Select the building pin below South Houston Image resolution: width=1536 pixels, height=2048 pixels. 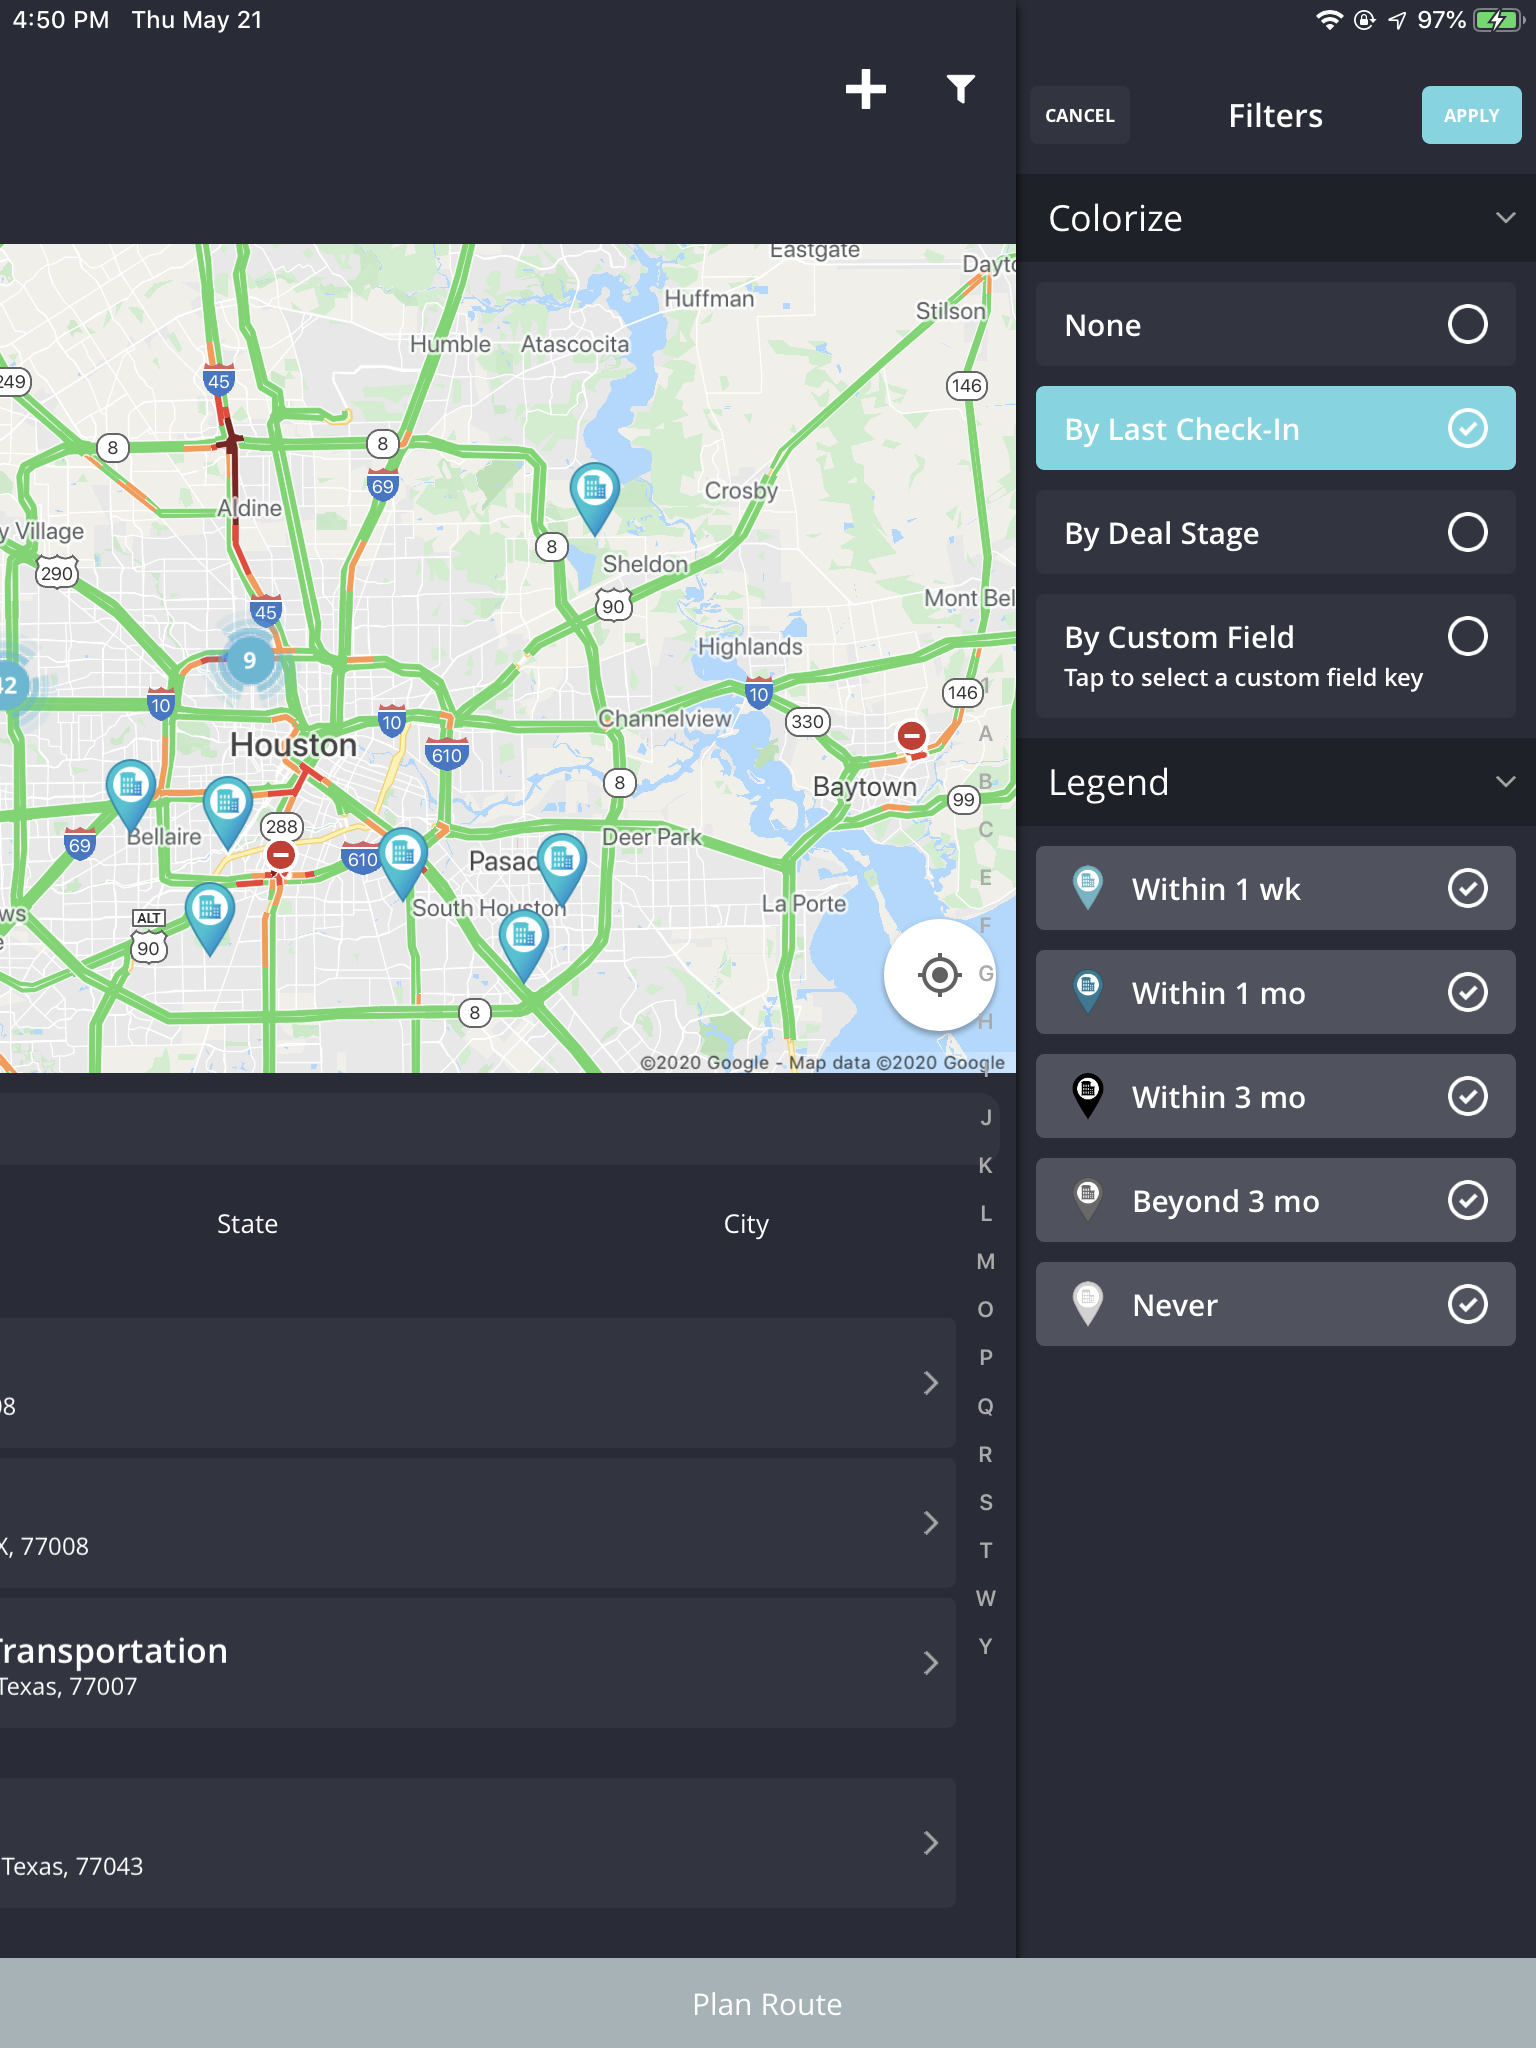524,945
